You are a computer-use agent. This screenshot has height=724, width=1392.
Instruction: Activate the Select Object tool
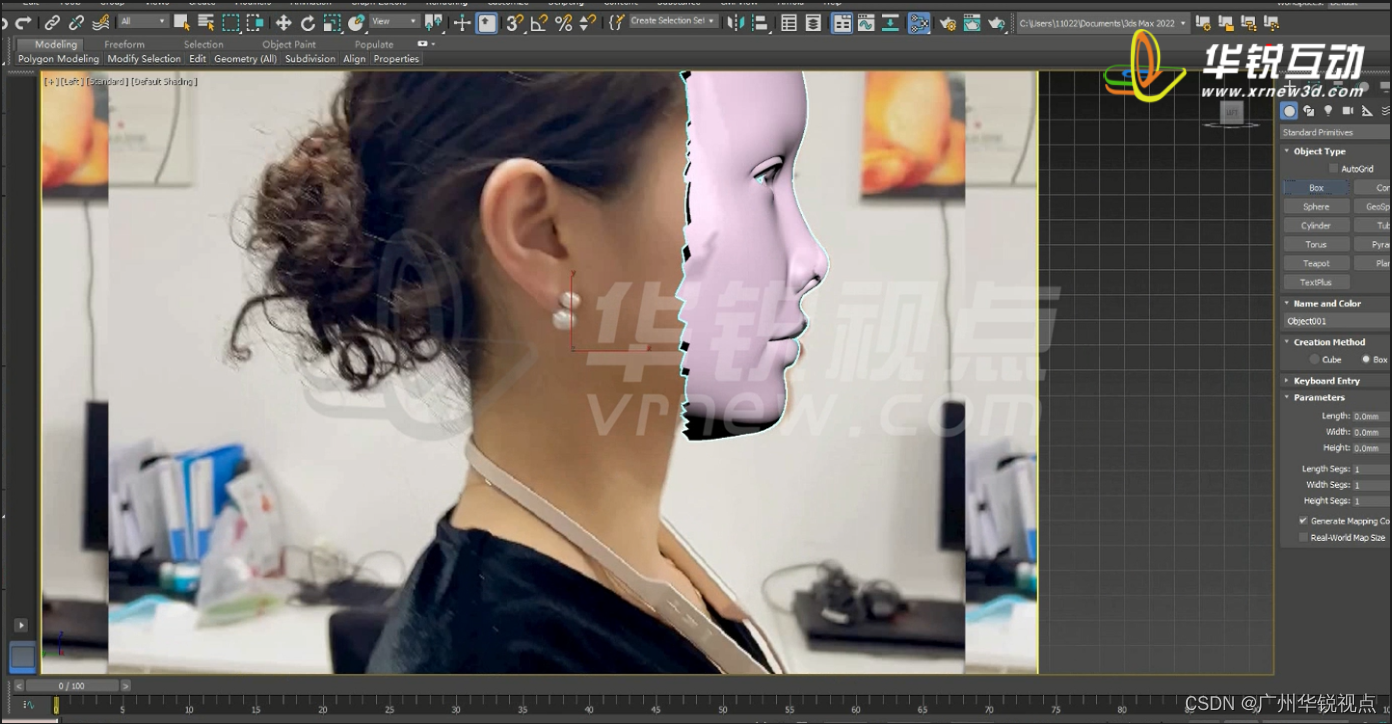coord(182,22)
